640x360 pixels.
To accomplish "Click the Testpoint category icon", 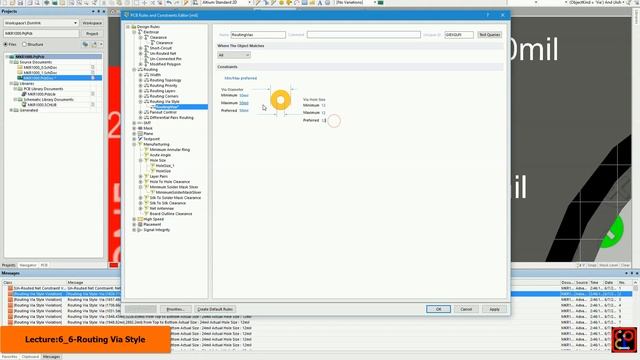I will click(140, 139).
